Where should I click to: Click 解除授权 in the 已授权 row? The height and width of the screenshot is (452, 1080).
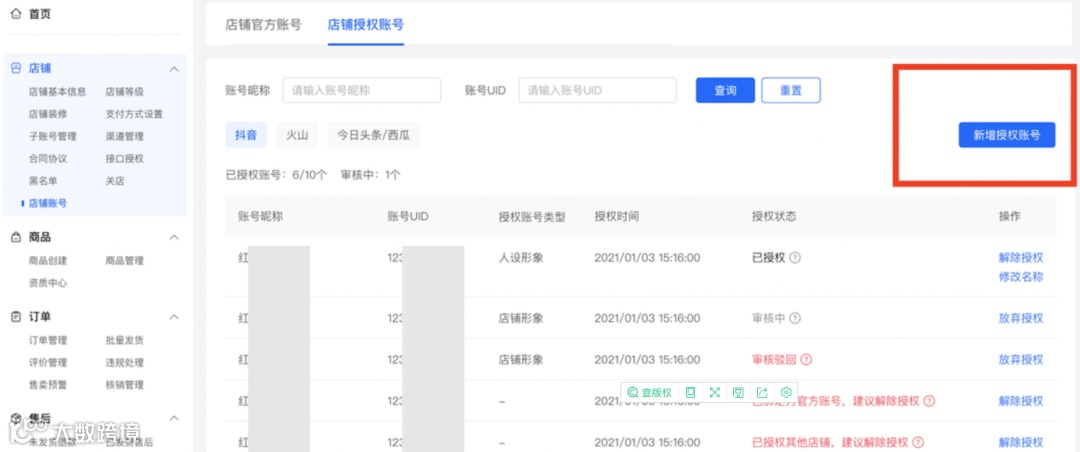point(1021,258)
